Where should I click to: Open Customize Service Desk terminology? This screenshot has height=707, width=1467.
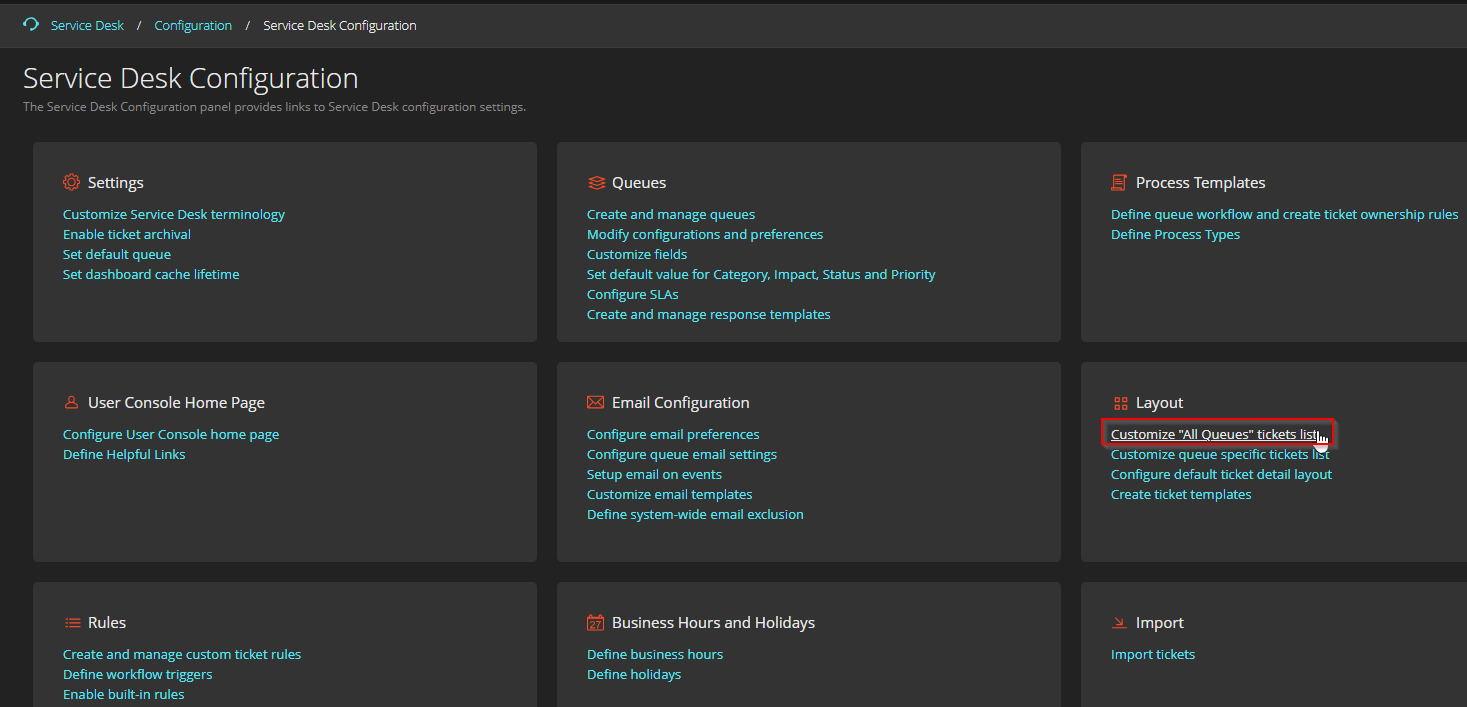173,213
